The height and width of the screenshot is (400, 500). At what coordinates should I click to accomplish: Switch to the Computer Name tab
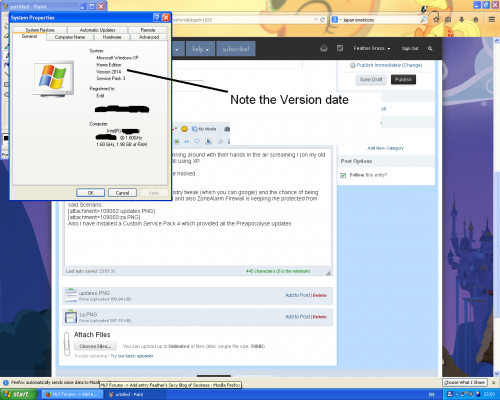tap(70, 37)
